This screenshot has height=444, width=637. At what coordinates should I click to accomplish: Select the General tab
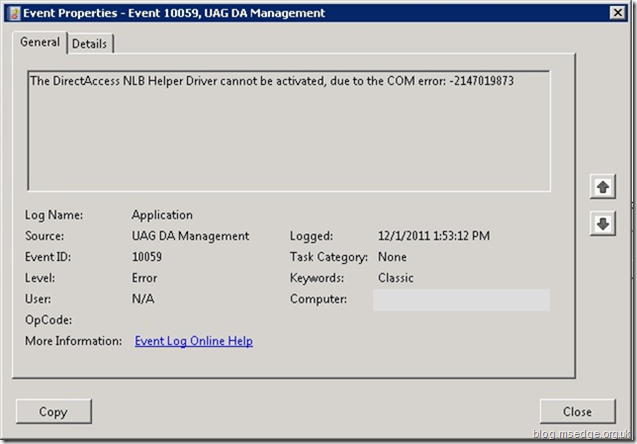tap(40, 42)
